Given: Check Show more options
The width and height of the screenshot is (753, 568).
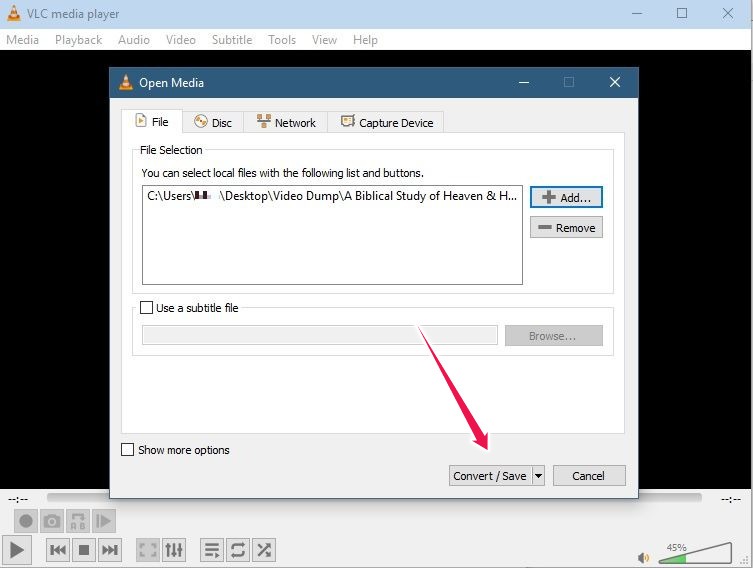Looking at the screenshot, I should [x=127, y=450].
